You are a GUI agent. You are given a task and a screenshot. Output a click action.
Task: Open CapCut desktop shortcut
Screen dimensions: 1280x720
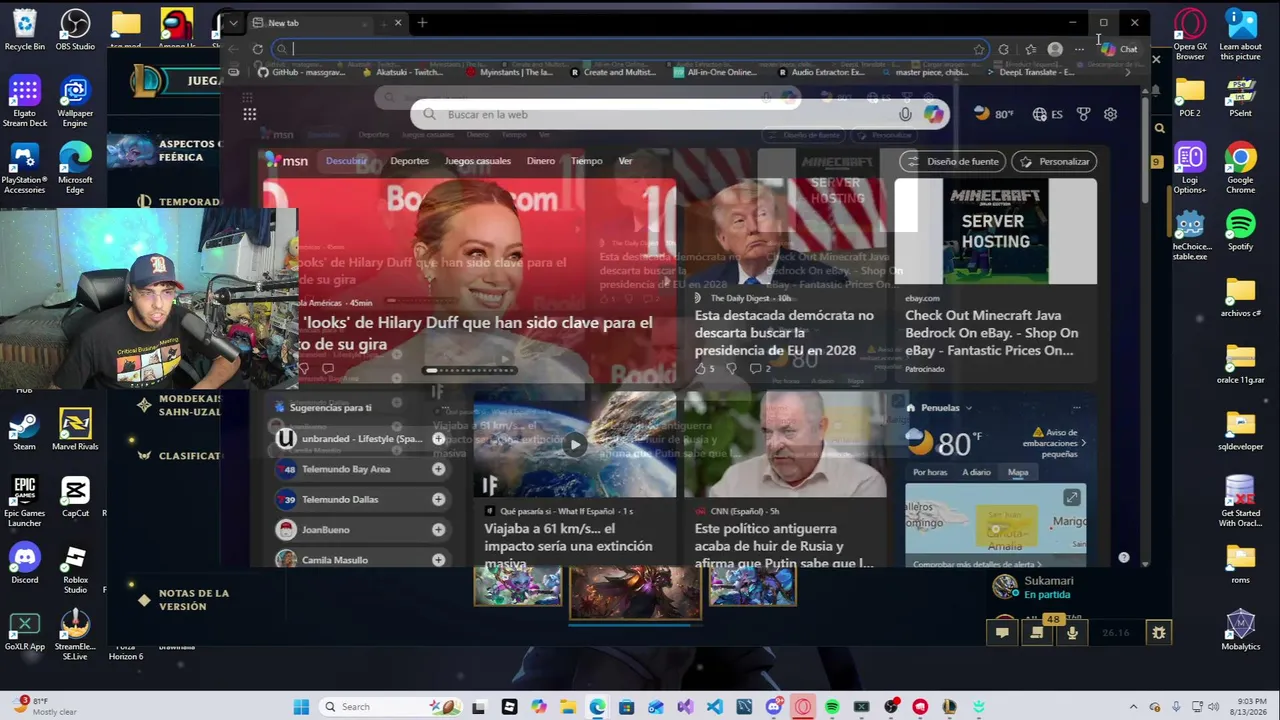75,497
